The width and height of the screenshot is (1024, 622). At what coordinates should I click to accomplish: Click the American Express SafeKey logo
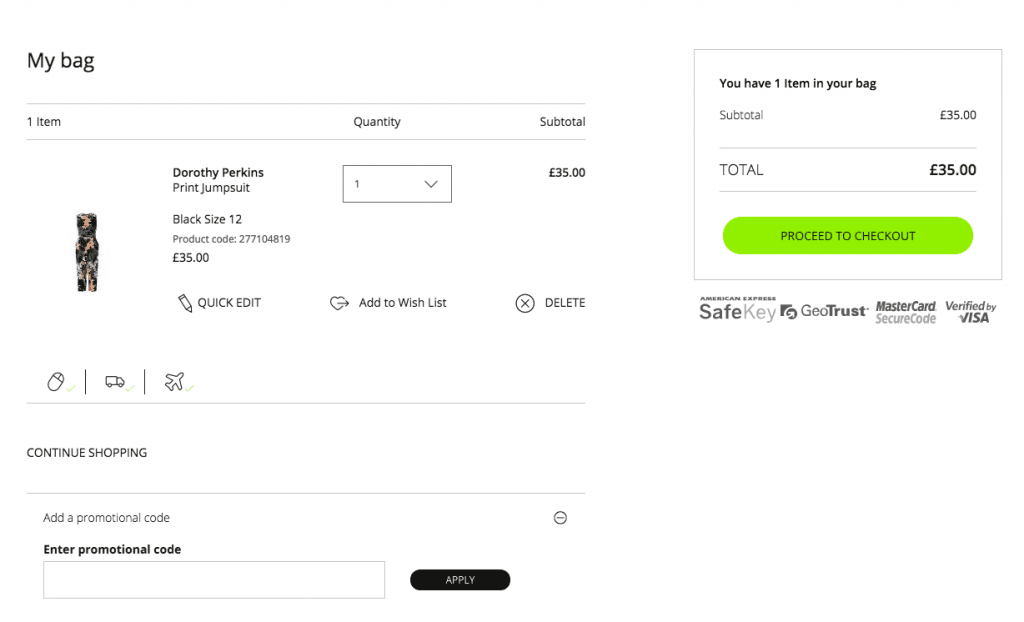[737, 310]
